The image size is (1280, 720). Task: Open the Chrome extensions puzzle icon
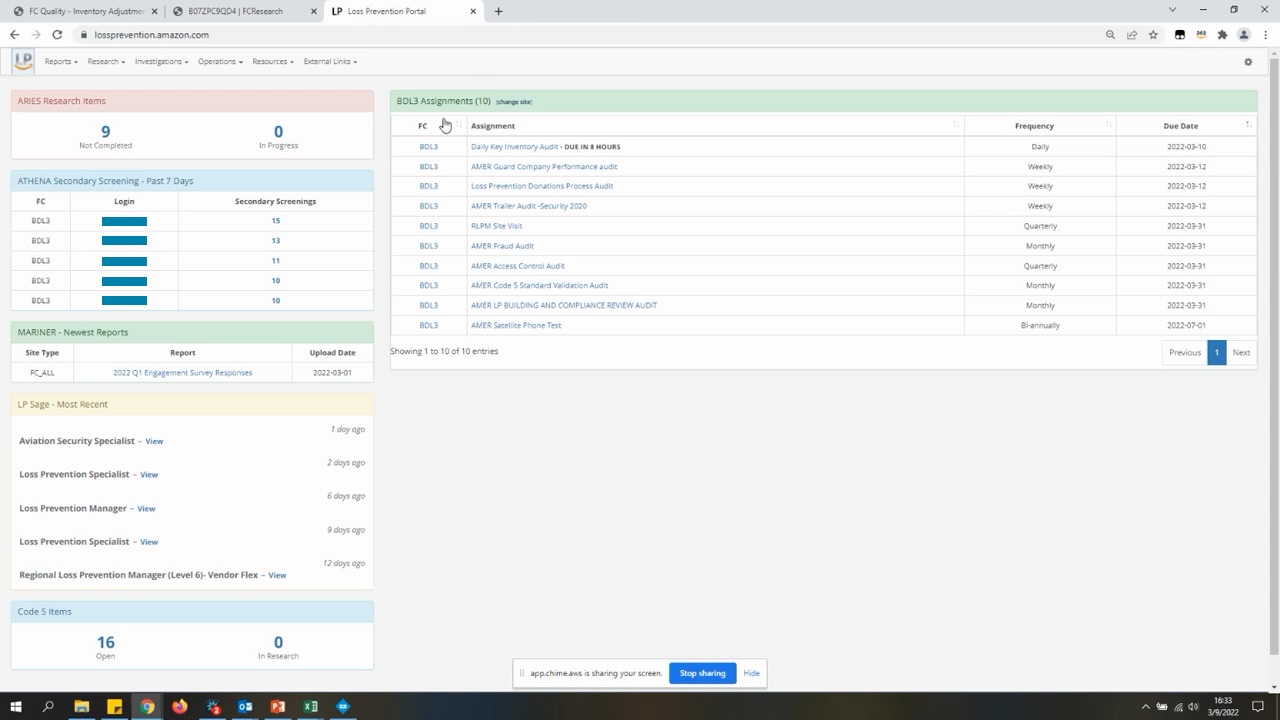1222,35
